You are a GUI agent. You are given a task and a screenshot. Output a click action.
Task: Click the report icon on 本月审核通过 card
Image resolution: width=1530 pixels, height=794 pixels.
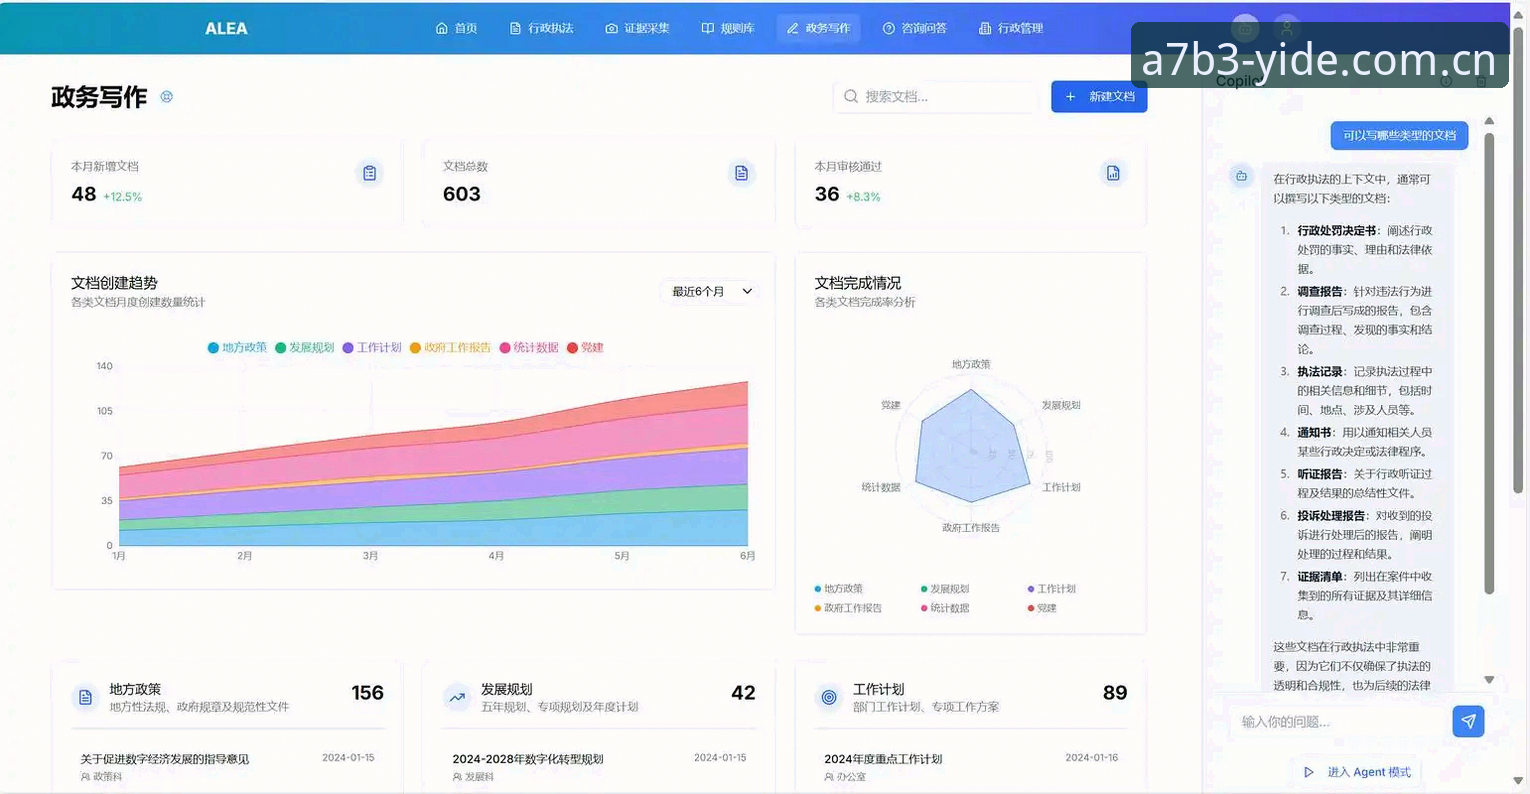1113,173
